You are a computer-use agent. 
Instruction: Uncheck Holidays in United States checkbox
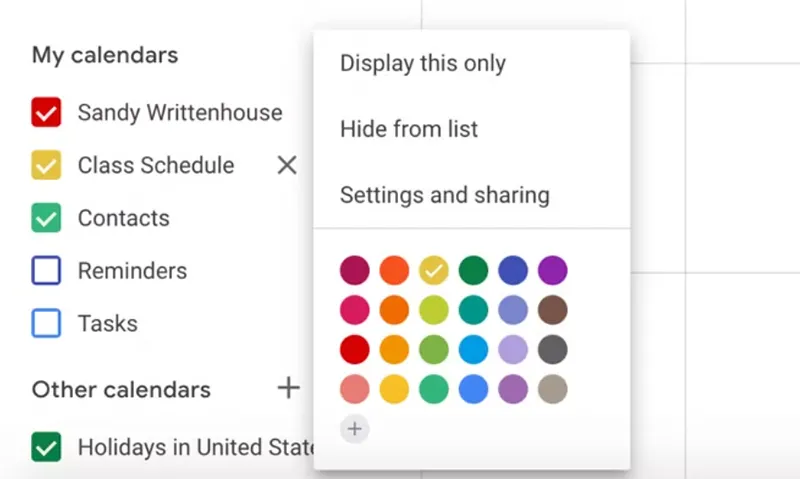[x=47, y=447]
